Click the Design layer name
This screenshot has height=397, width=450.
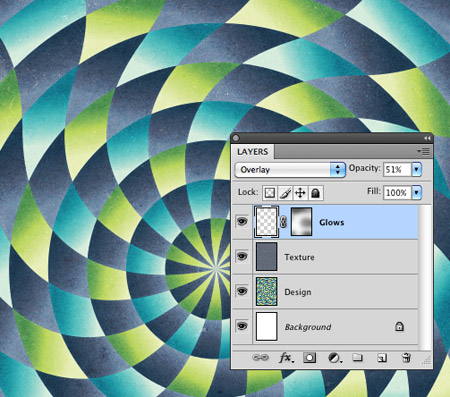(298, 292)
